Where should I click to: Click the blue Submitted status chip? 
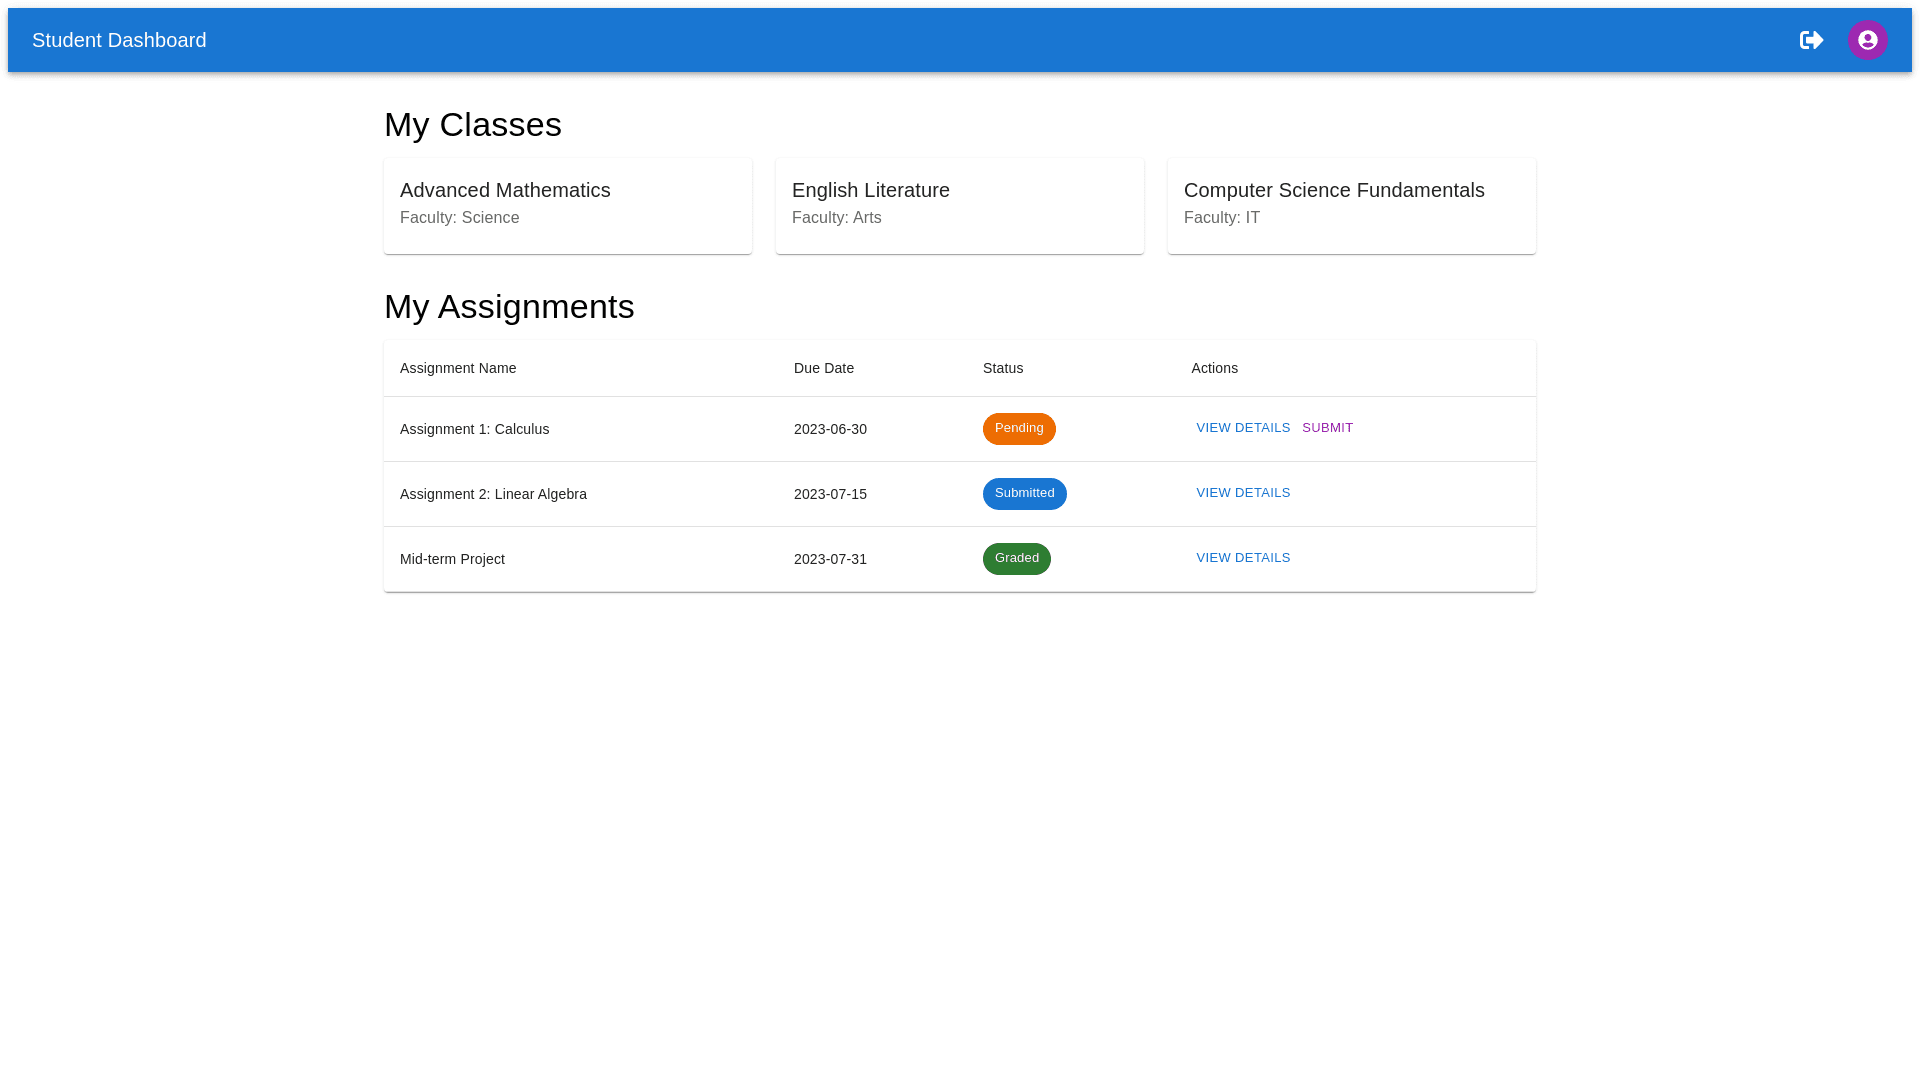point(1024,494)
